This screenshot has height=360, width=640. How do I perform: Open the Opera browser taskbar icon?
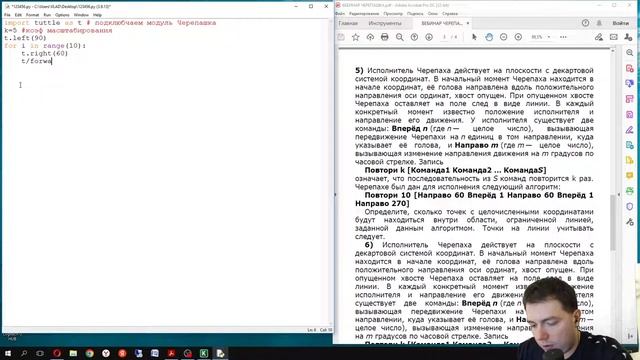tap(57, 353)
